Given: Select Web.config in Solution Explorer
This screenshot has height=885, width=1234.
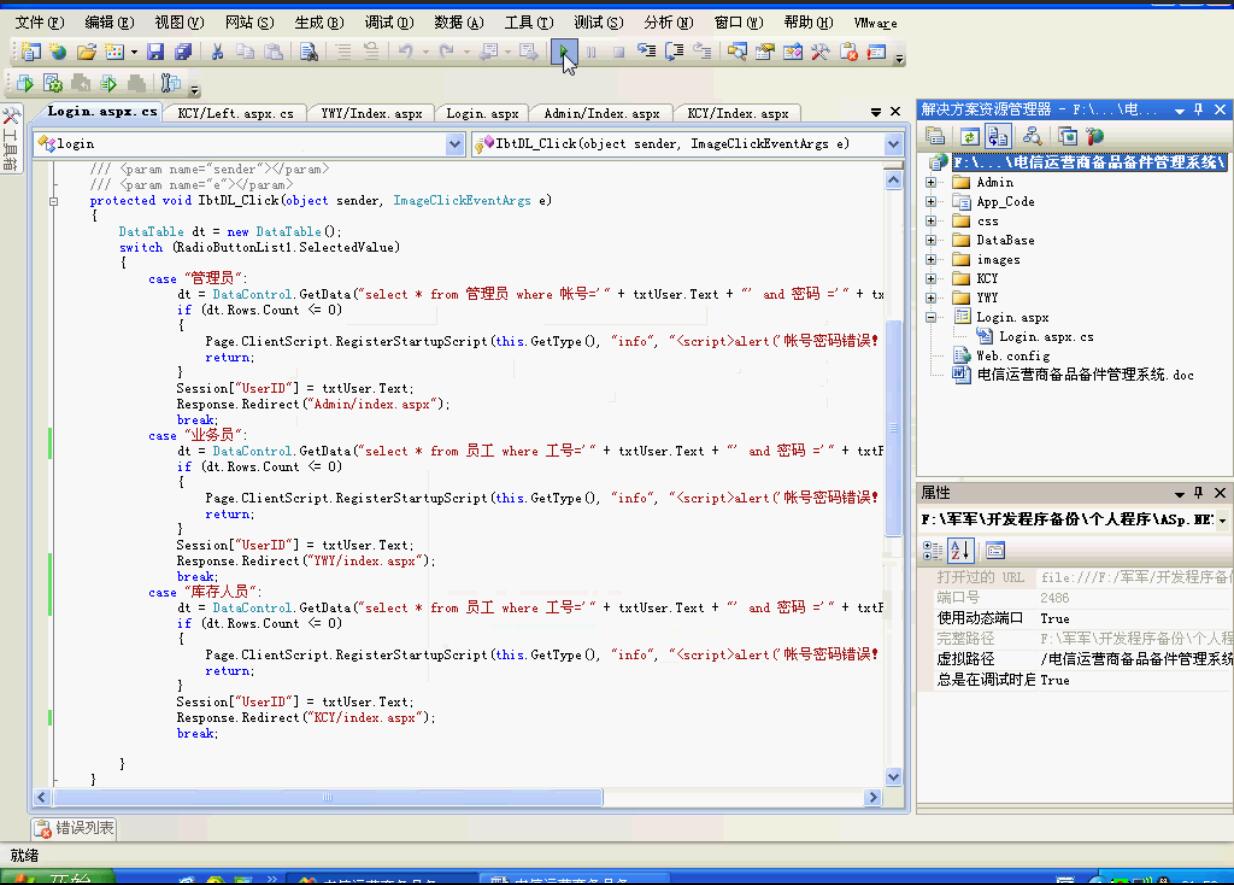Looking at the screenshot, I should click(1012, 355).
